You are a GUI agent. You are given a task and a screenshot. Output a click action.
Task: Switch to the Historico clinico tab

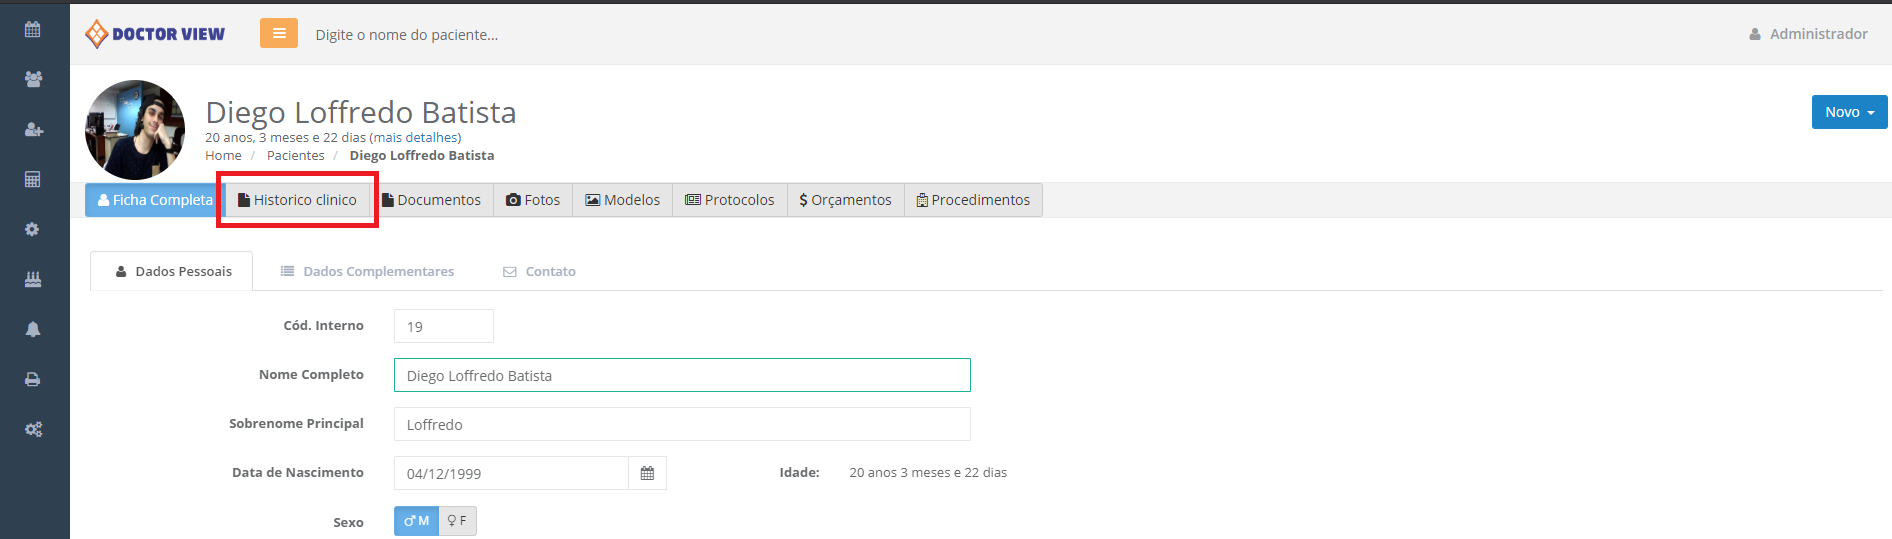[298, 200]
